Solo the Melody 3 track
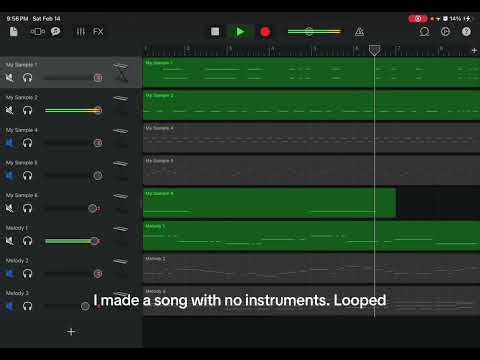Screen dimensions: 480x360 click(x=27, y=306)
